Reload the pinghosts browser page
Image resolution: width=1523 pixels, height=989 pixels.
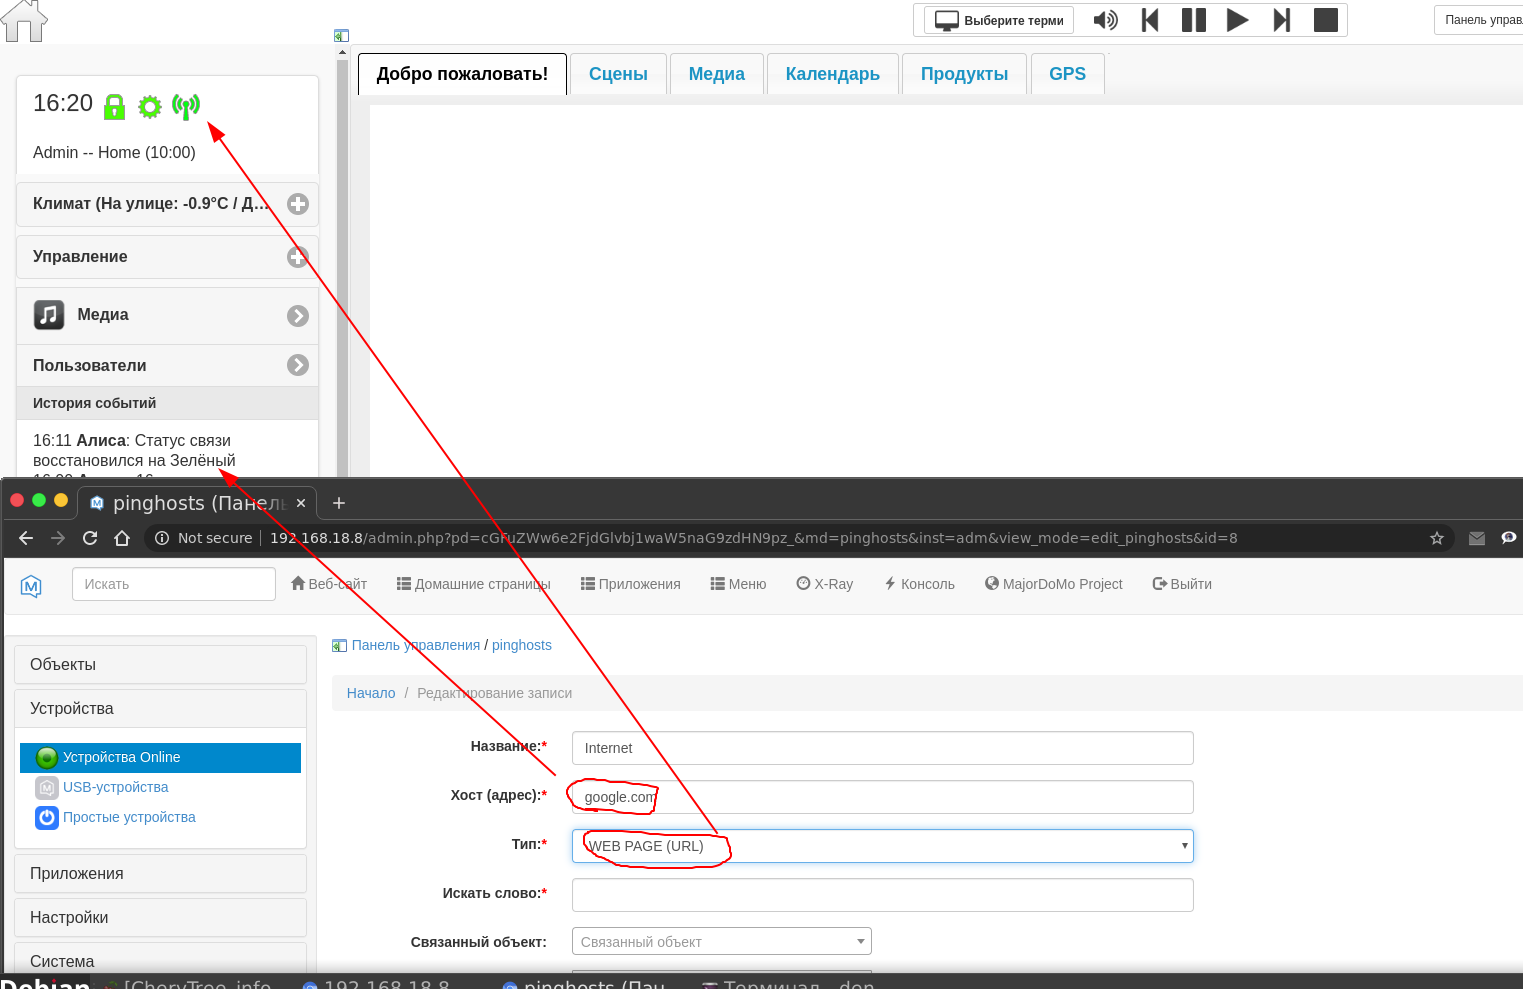90,538
